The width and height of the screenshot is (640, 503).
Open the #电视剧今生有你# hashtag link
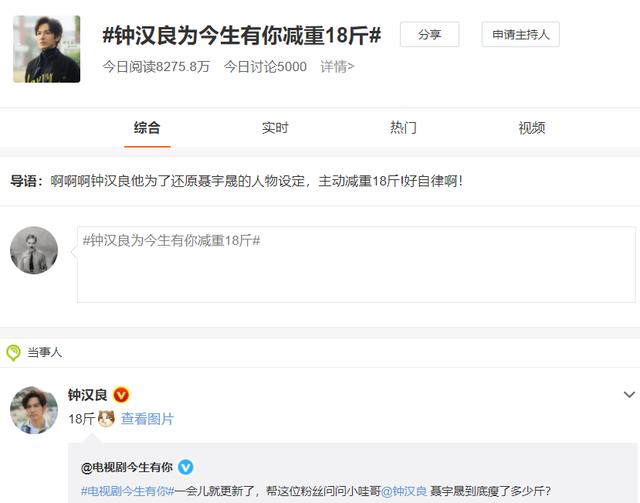[x=127, y=491]
